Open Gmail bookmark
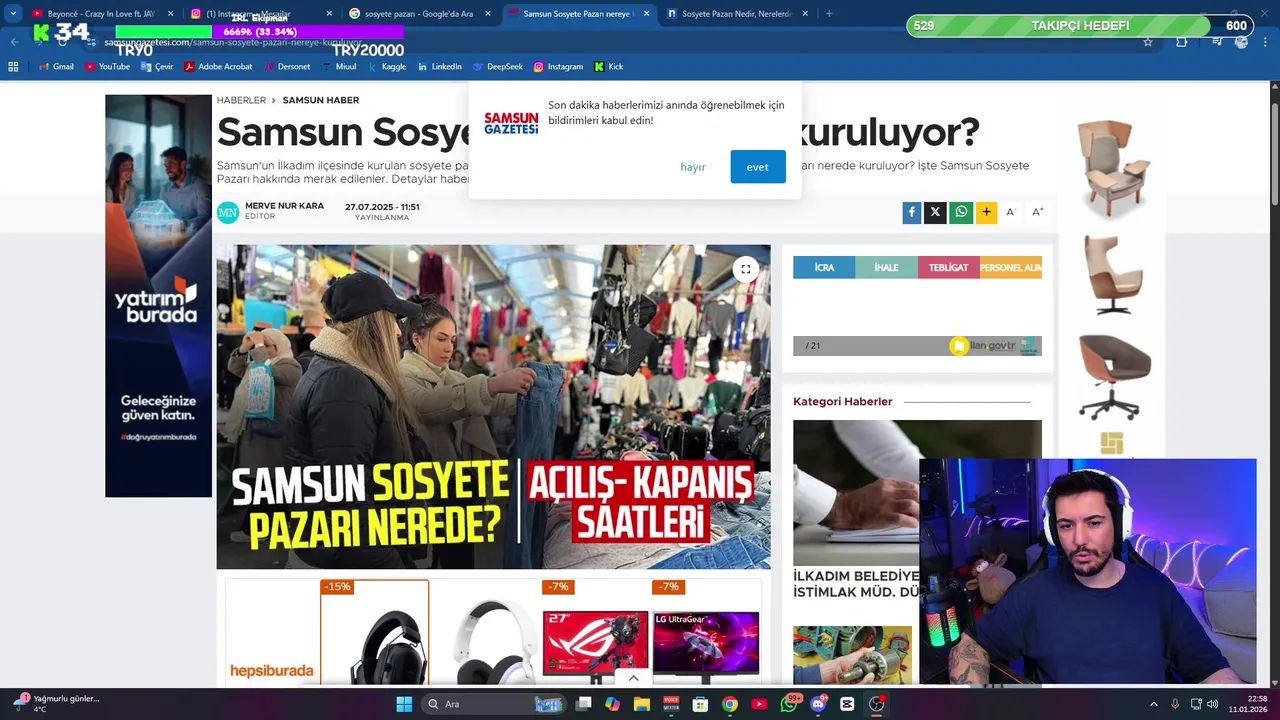1280x720 pixels. [56, 67]
